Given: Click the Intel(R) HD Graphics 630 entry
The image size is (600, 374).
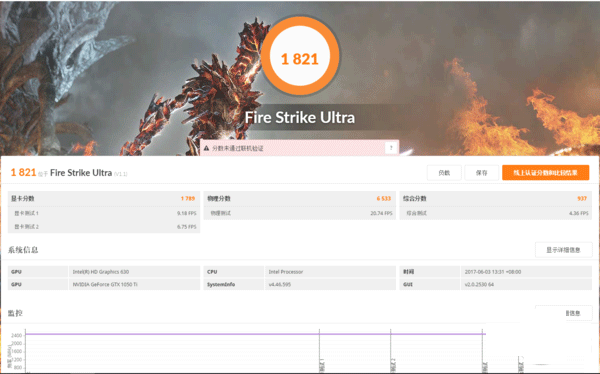Looking at the screenshot, I should click(x=101, y=272).
